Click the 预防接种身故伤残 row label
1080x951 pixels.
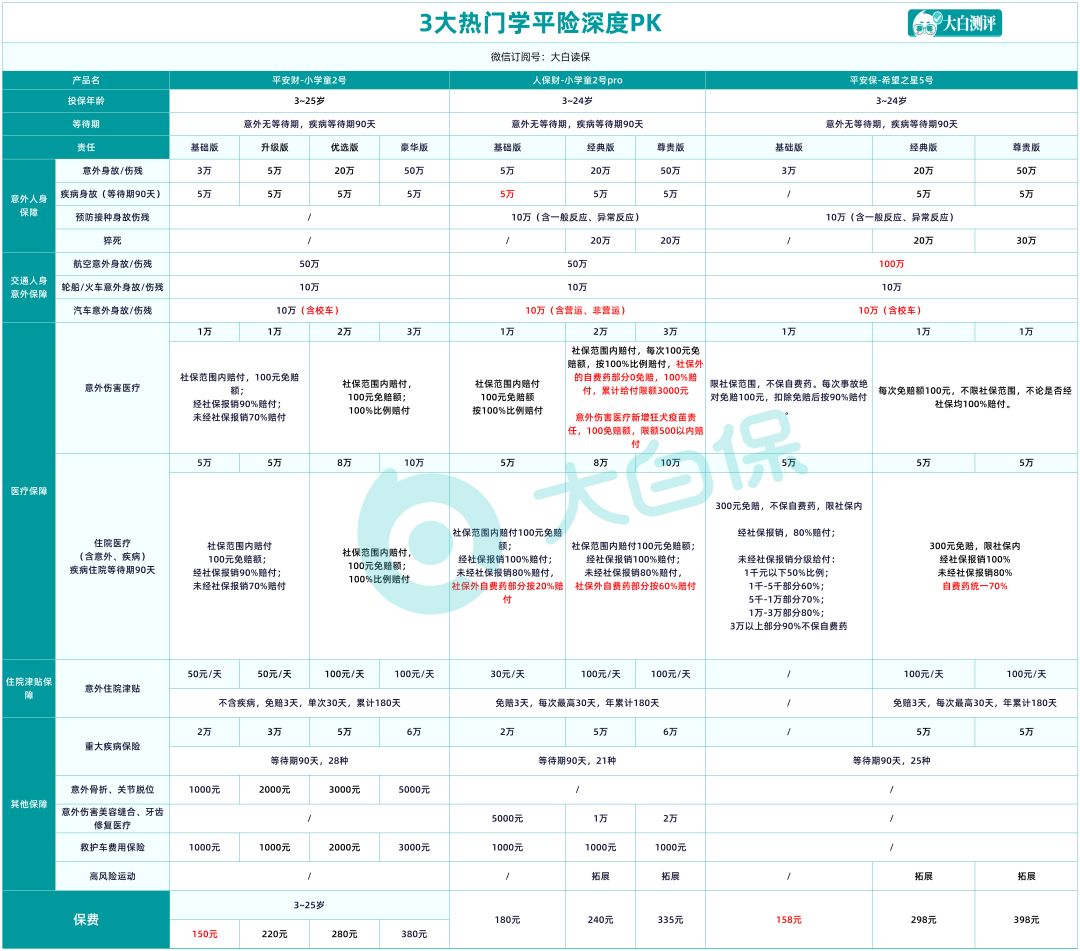pos(112,217)
